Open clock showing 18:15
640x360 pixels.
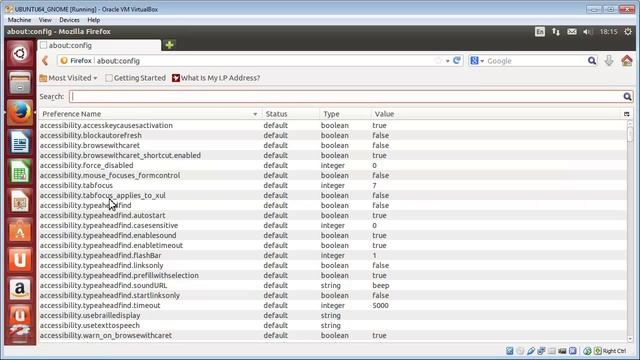point(608,31)
